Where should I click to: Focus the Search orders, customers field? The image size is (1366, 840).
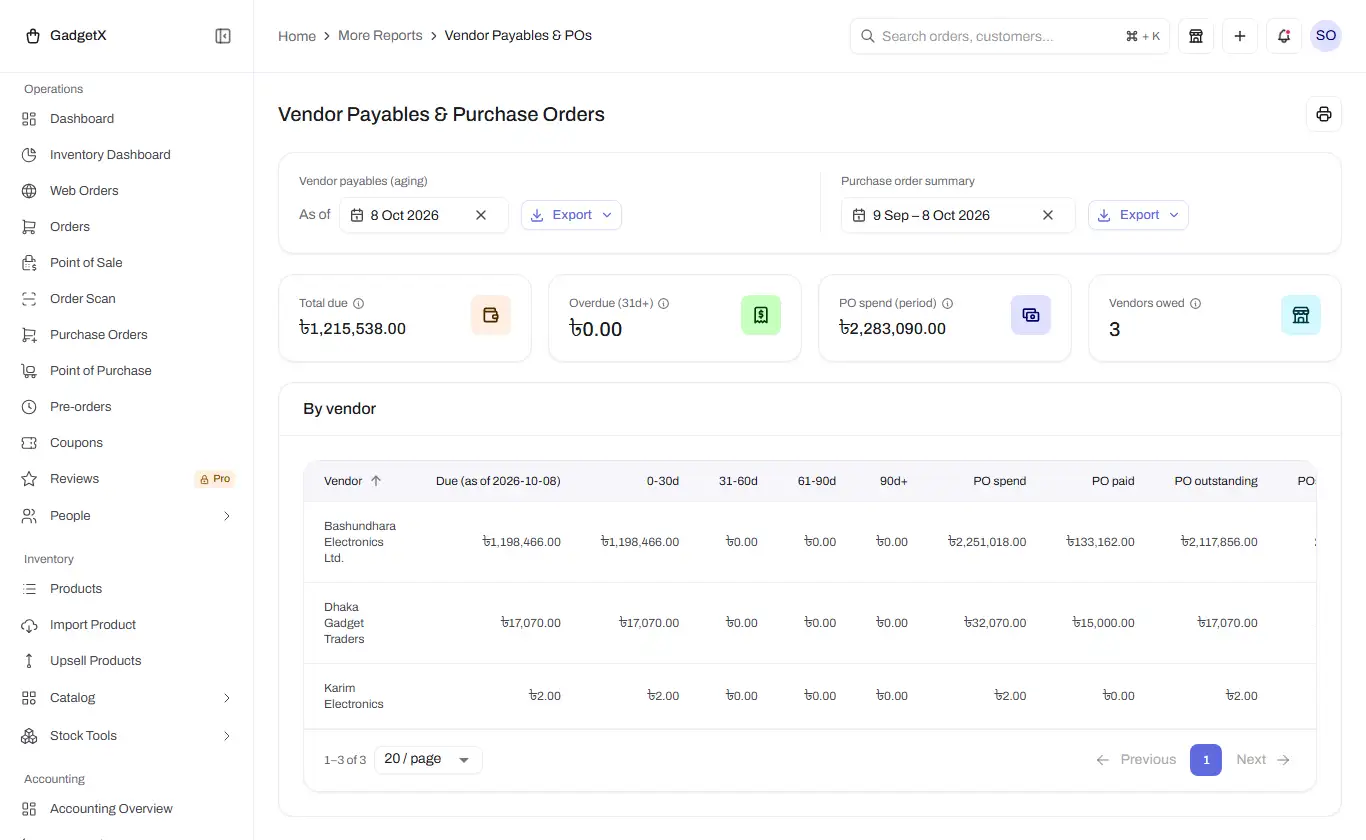pos(1010,36)
